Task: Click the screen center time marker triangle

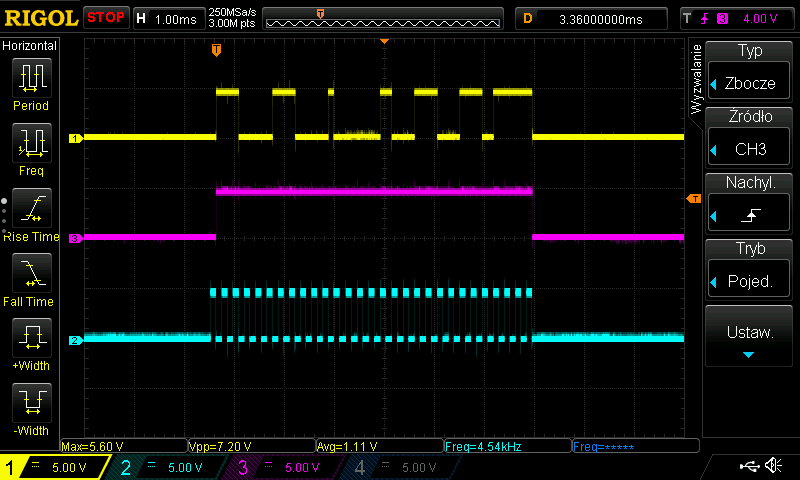Action: click(385, 41)
